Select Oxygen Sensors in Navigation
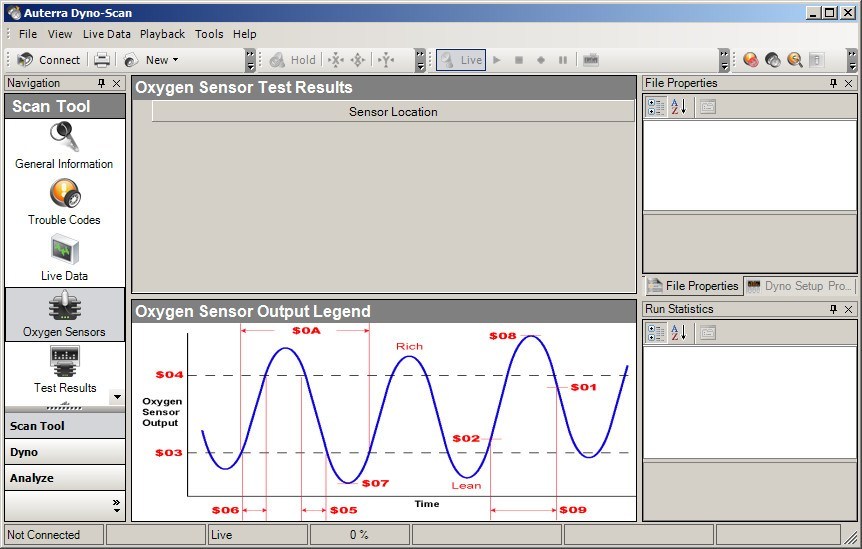862x549 pixels. pyautogui.click(x=64, y=314)
